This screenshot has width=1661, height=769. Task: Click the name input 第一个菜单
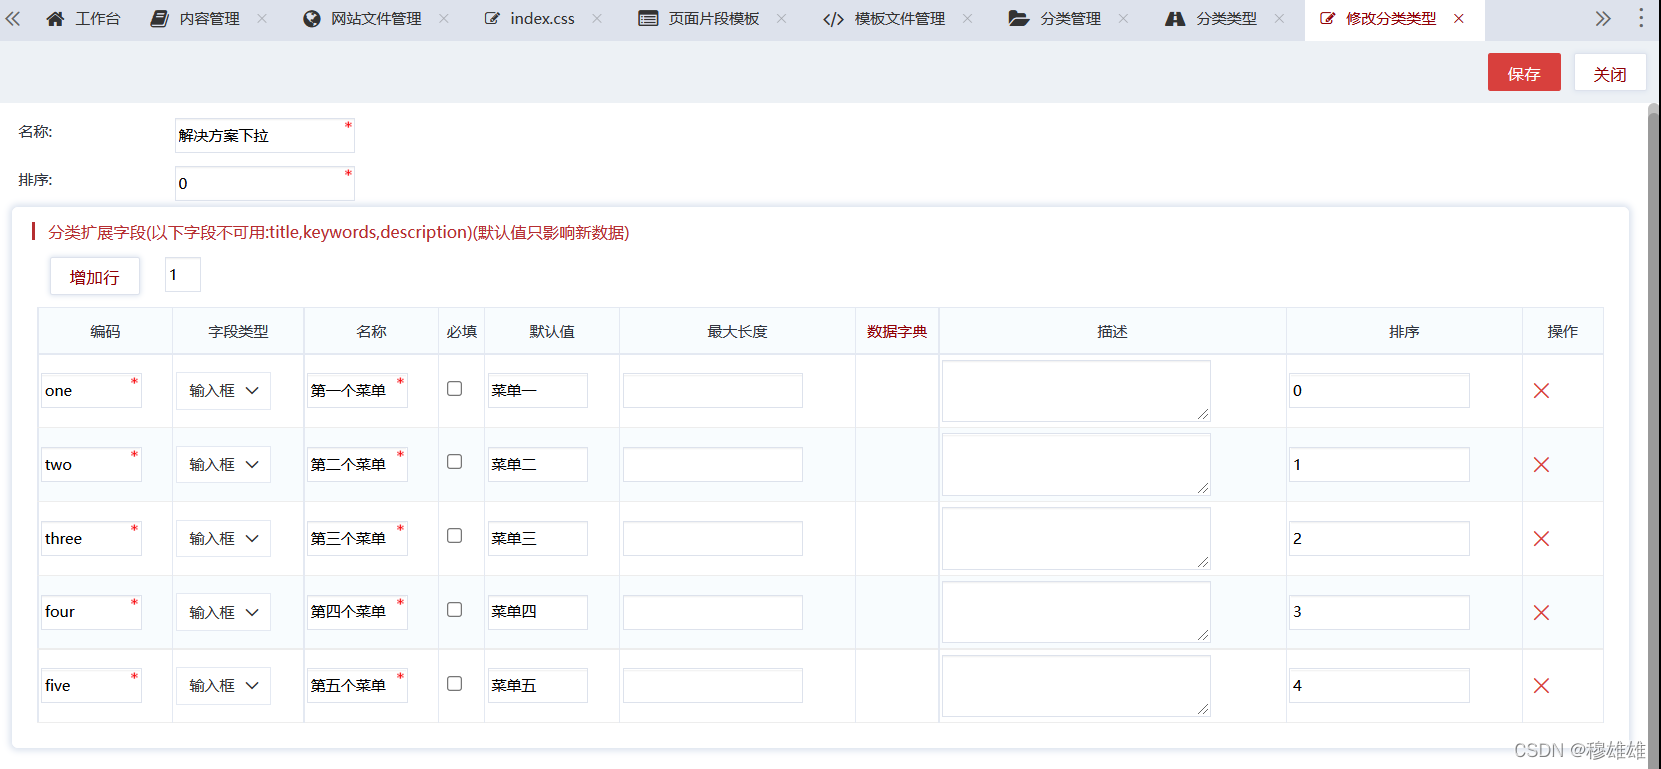pyautogui.click(x=357, y=391)
